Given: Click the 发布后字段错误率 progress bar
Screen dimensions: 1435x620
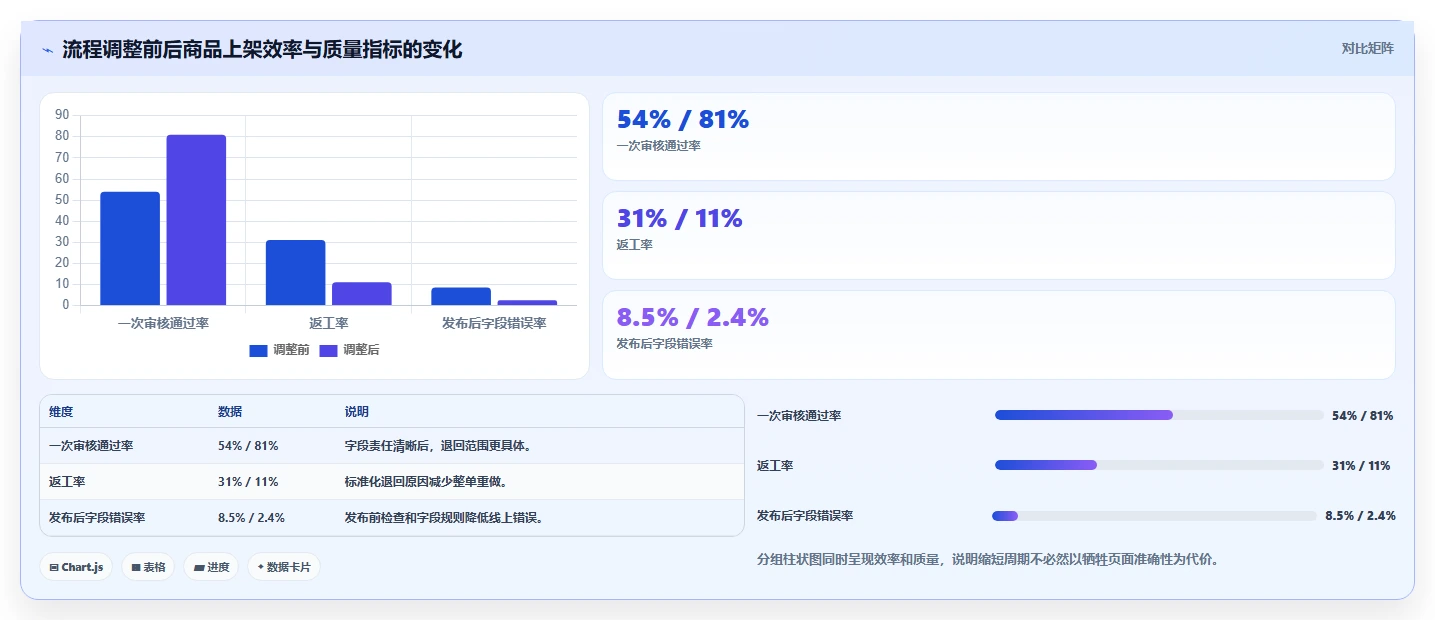Looking at the screenshot, I should point(1154,516).
